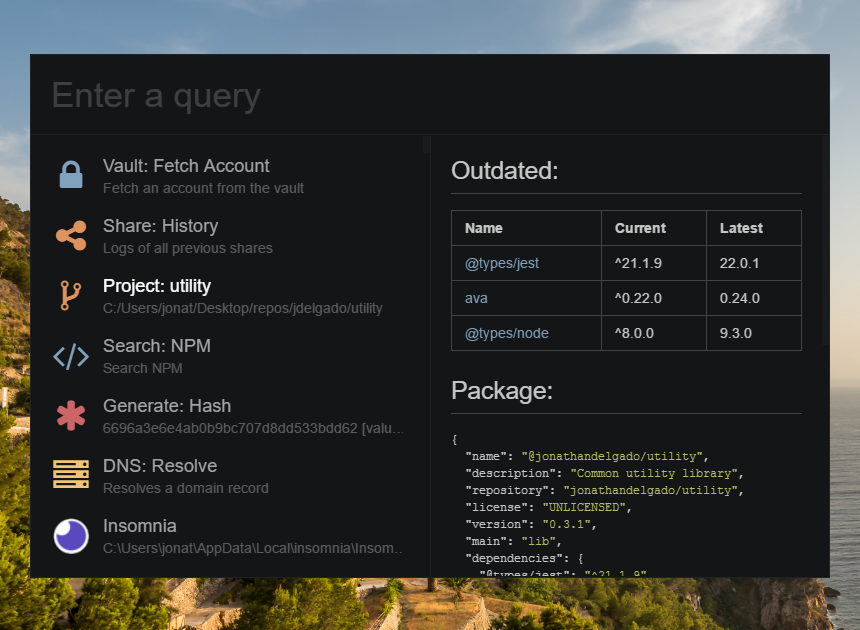Image resolution: width=860 pixels, height=630 pixels.
Task: Click the Insomnia path under AppData
Action: tap(252, 548)
